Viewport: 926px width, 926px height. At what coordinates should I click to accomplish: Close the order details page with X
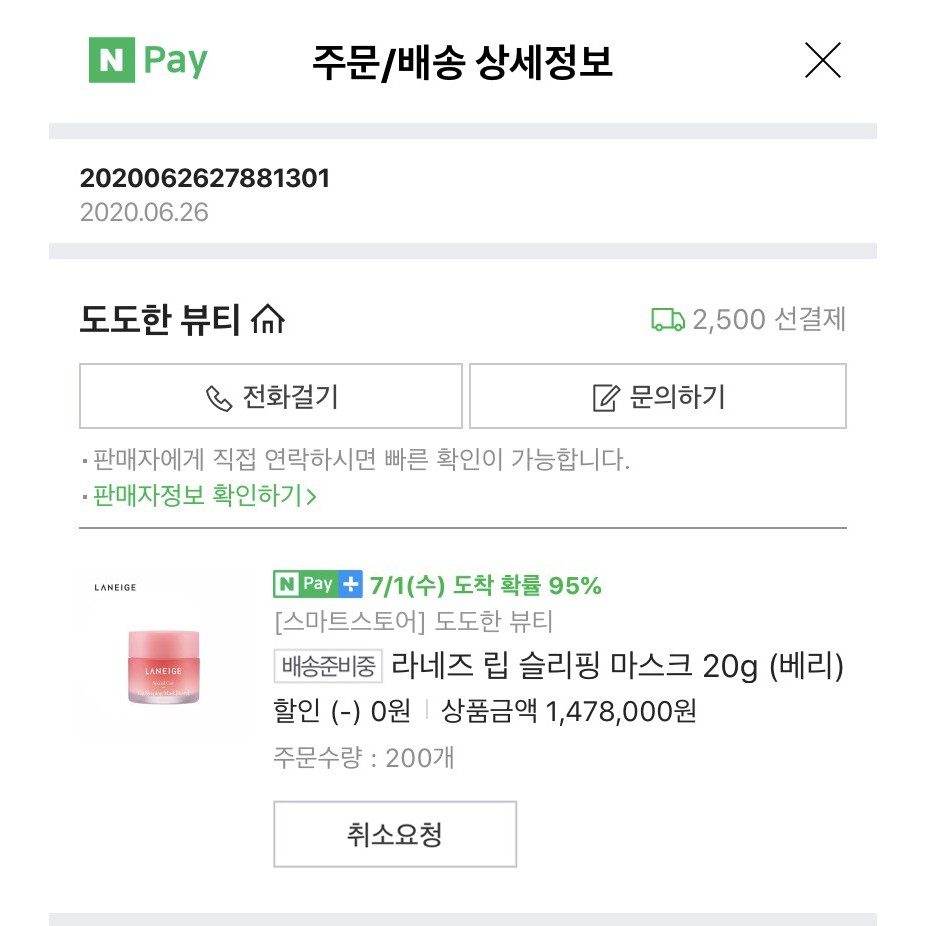click(x=822, y=62)
